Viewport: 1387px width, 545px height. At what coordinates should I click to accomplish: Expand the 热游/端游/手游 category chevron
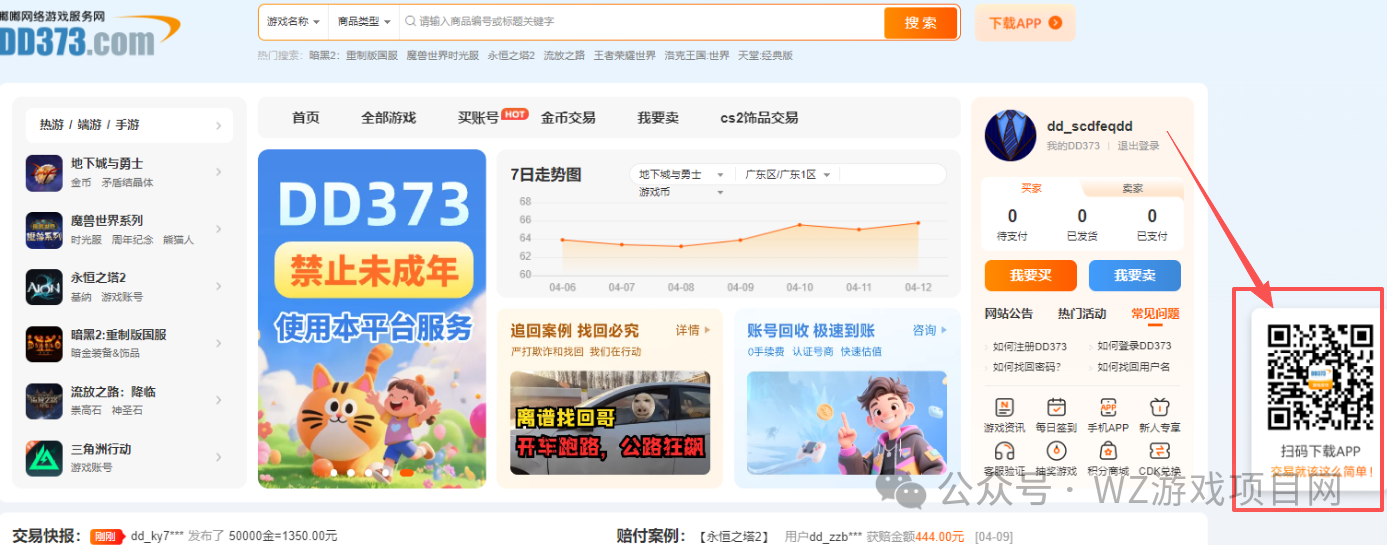pyautogui.click(x=218, y=125)
